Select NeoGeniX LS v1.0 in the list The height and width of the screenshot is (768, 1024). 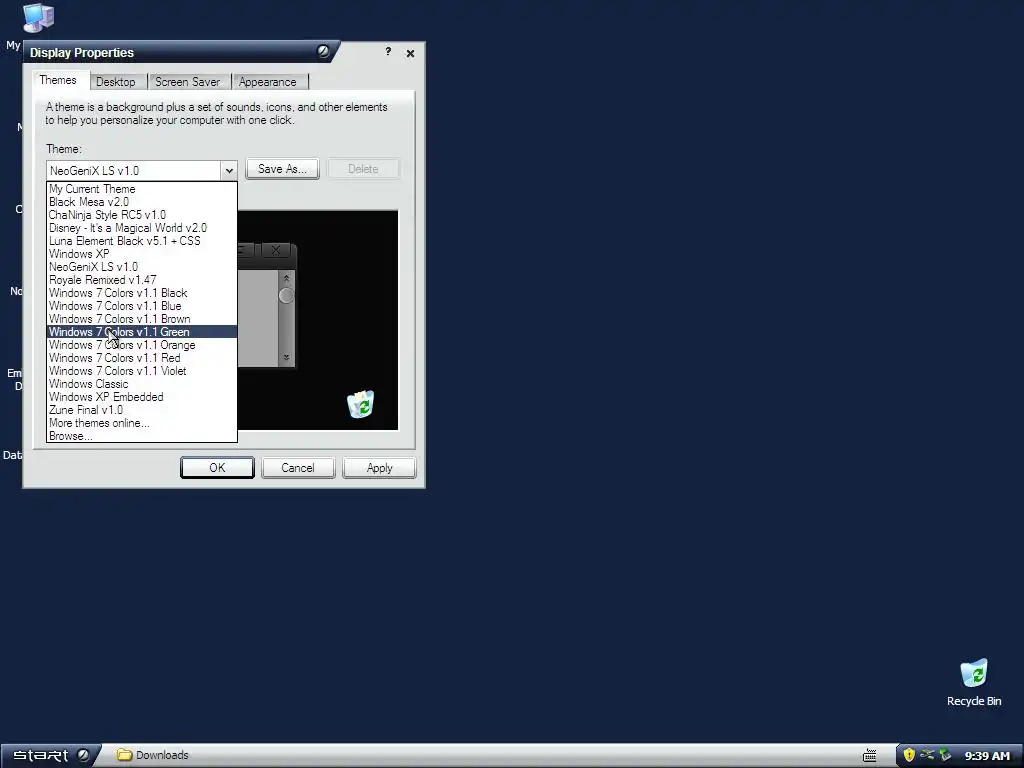142,267
